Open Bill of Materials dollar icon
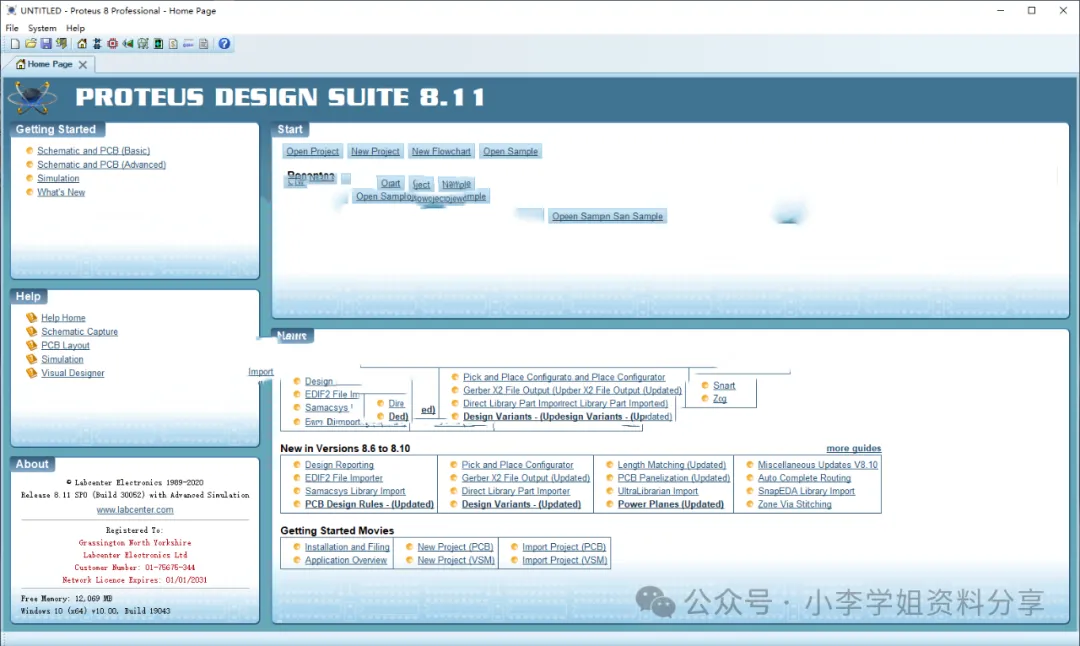 click(173, 43)
